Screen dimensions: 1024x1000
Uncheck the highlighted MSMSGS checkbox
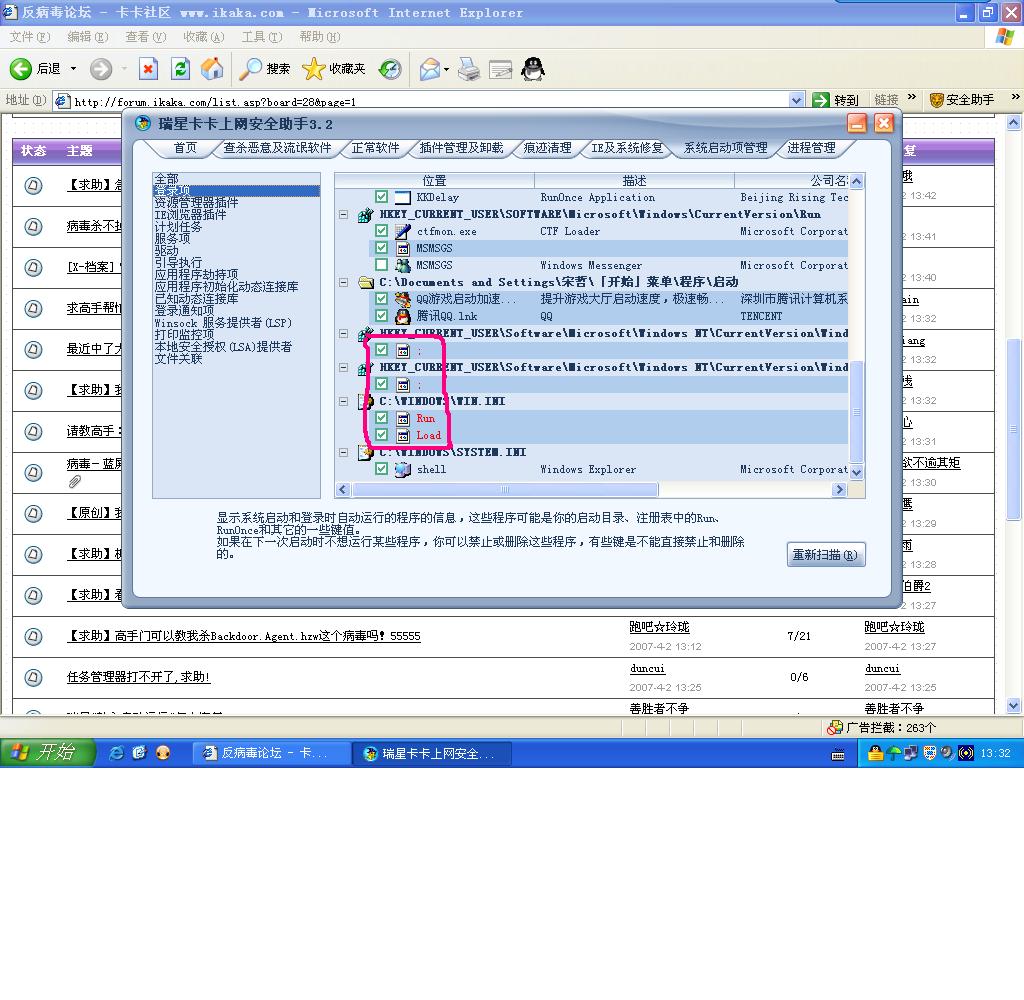pyautogui.click(x=381, y=248)
